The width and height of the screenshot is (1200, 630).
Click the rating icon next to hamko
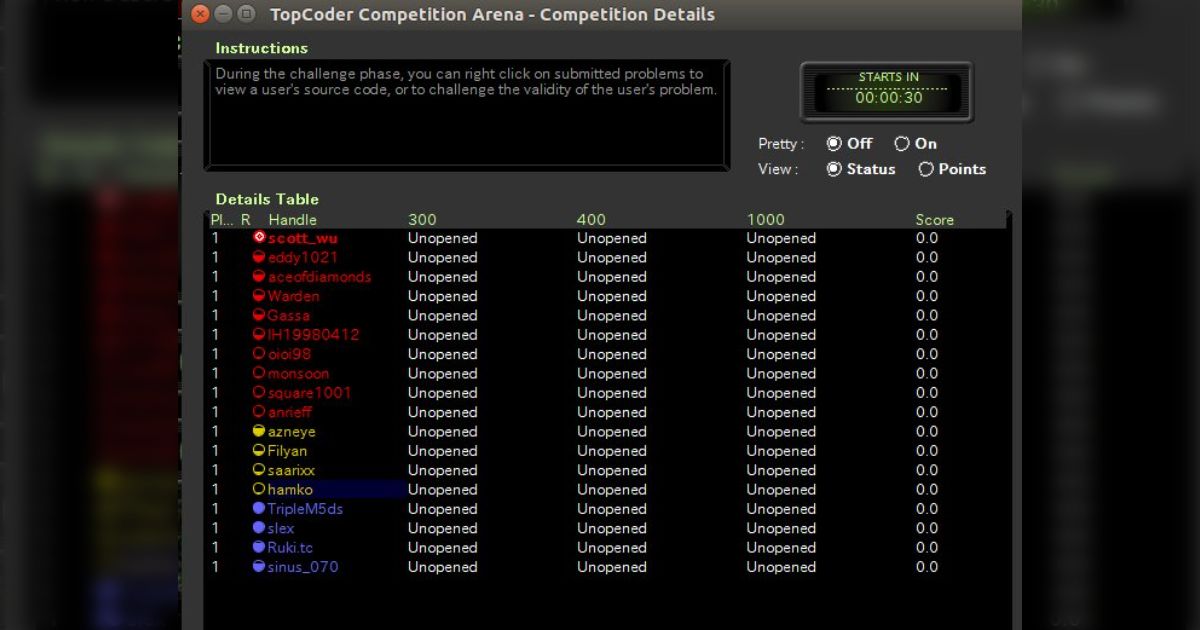tap(259, 490)
